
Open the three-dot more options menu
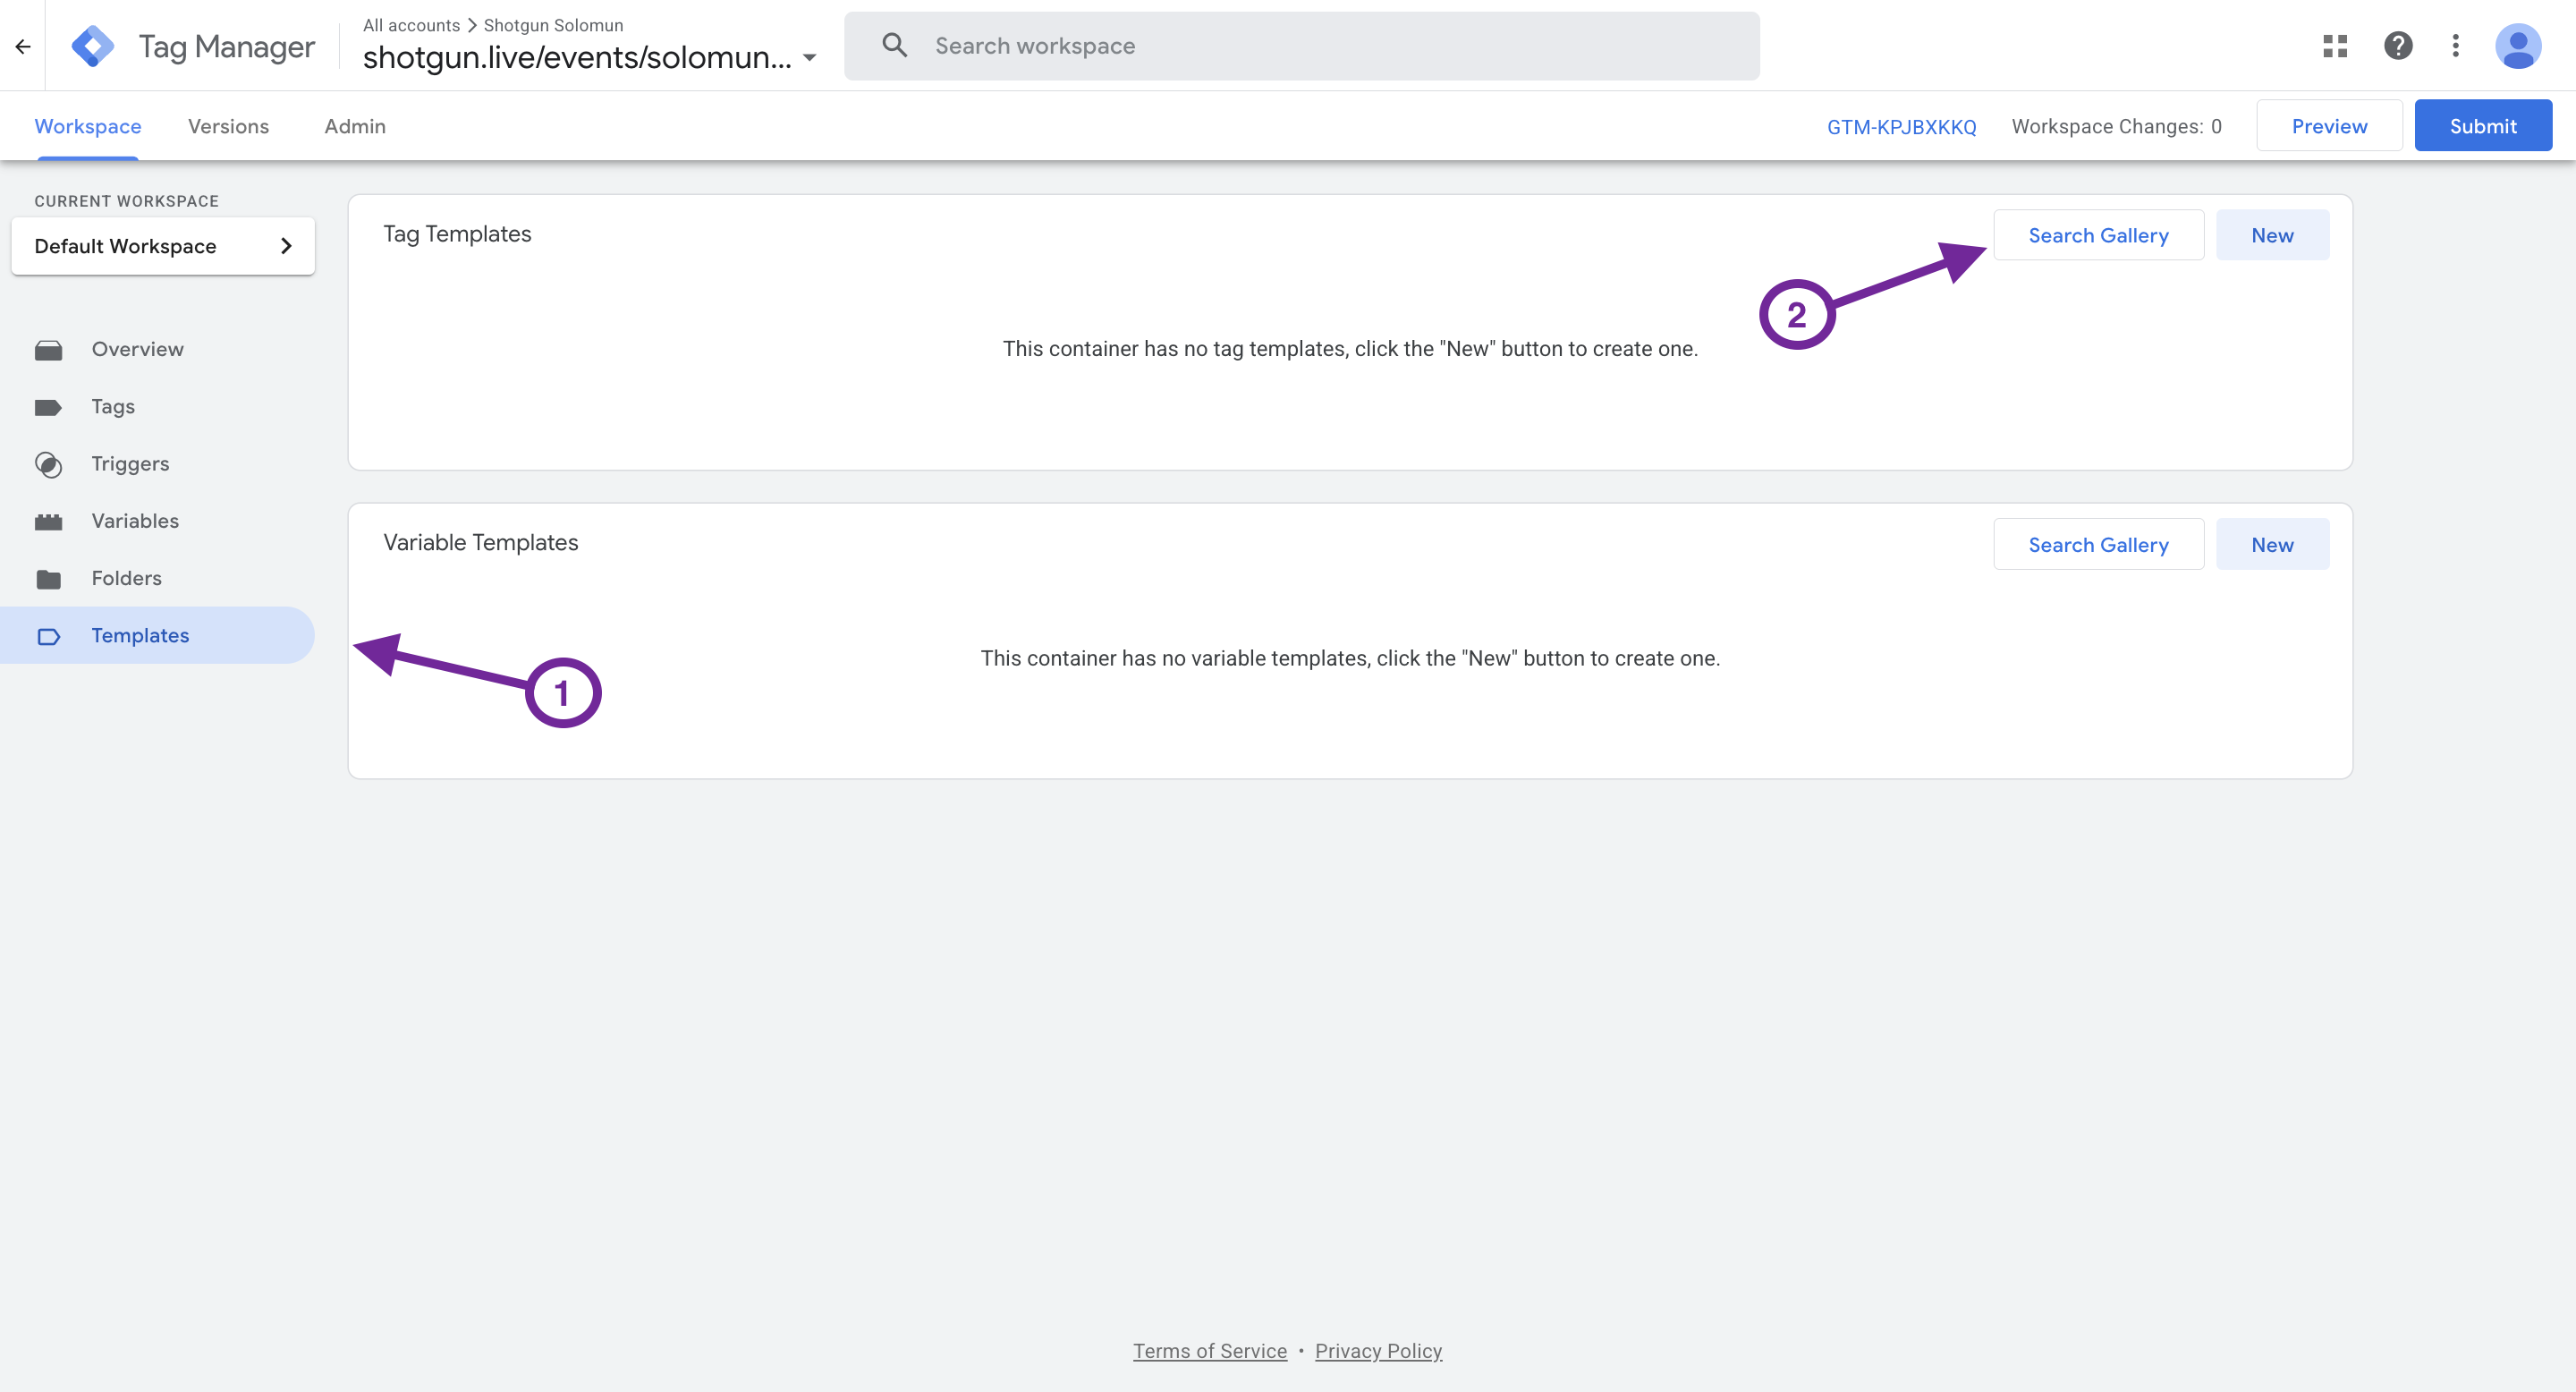click(x=2455, y=46)
